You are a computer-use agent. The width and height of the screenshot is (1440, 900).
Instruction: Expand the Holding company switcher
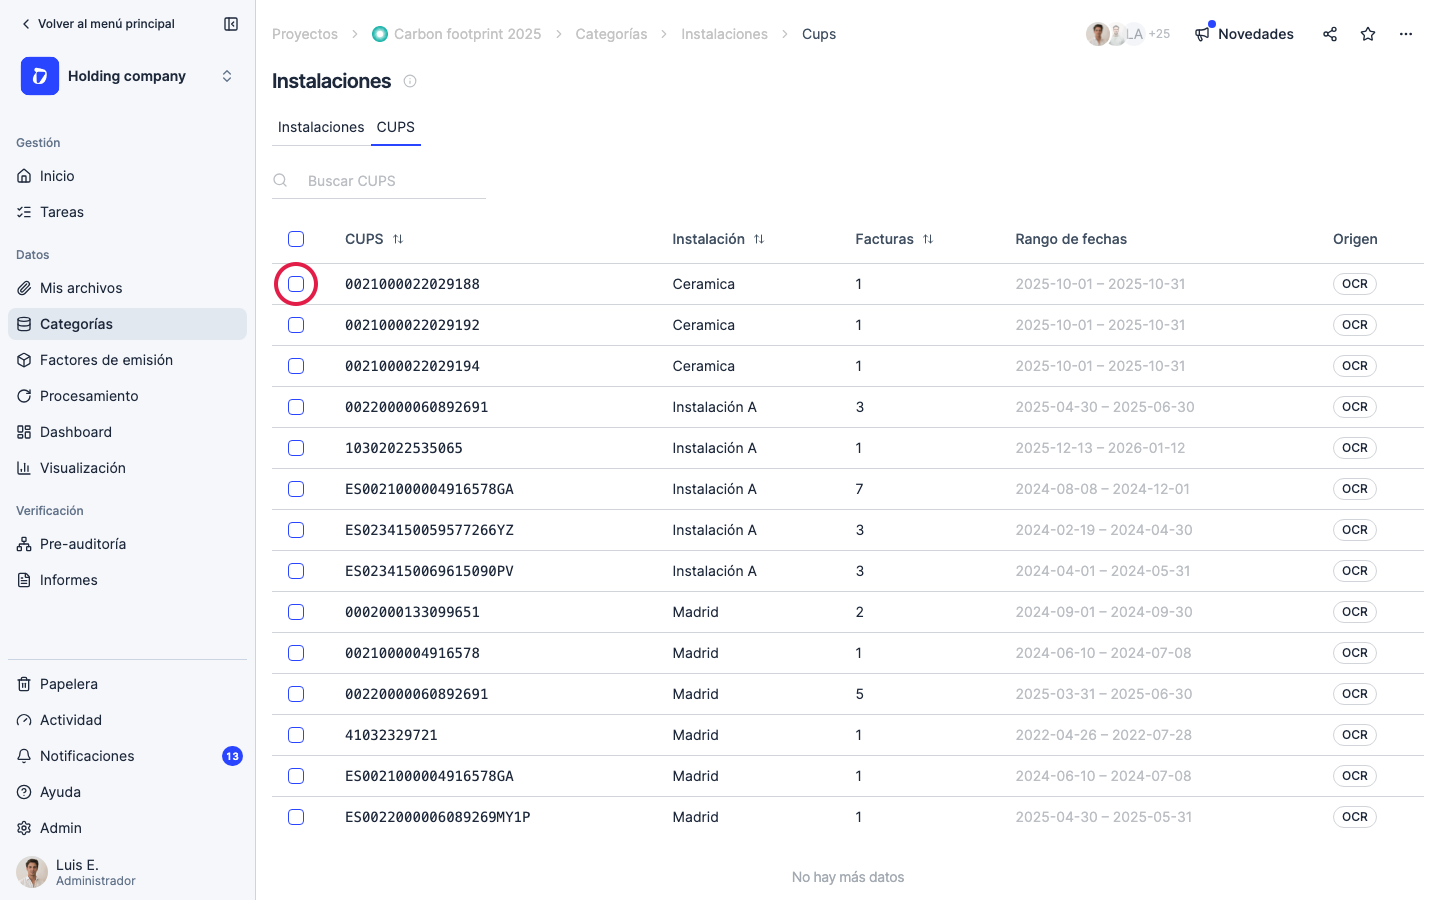[227, 76]
